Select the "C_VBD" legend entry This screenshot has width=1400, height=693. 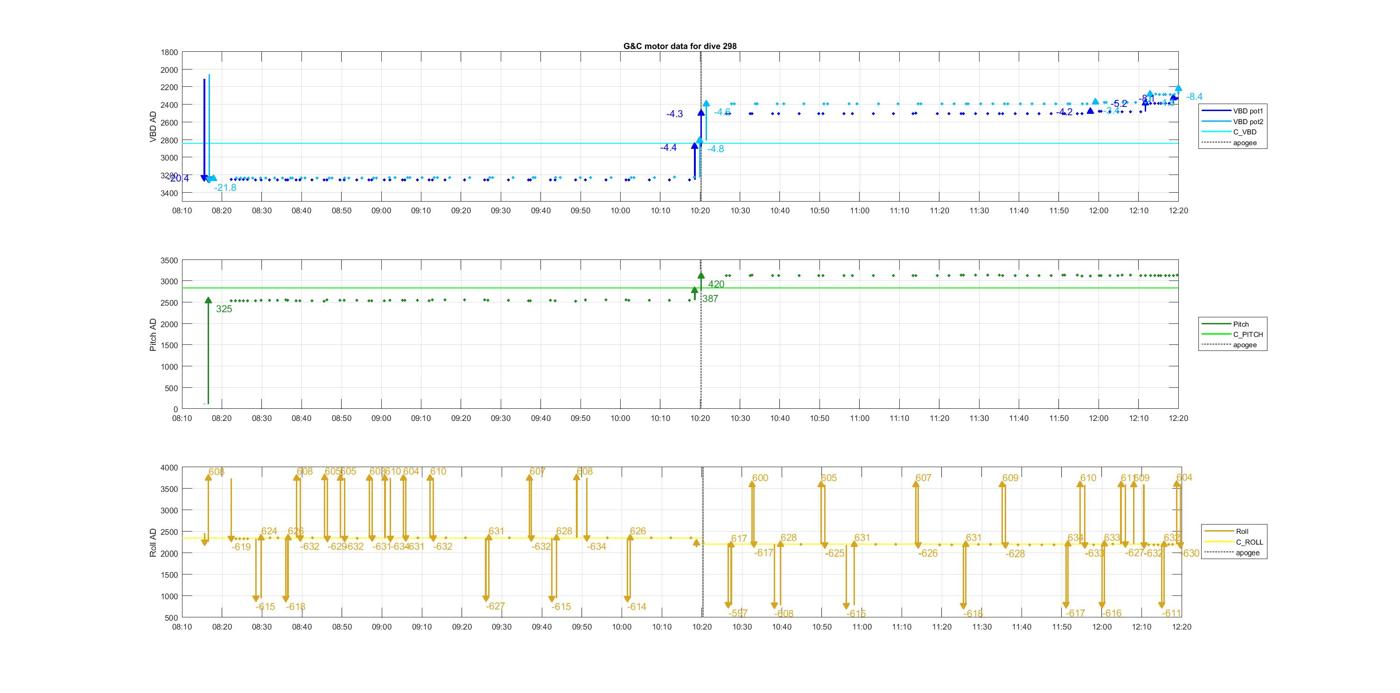click(x=1229, y=132)
